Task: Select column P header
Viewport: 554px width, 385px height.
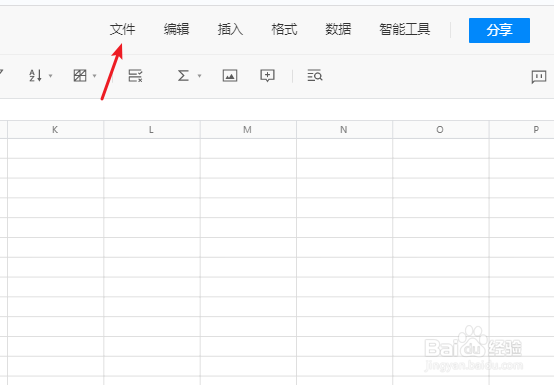Action: 522,130
